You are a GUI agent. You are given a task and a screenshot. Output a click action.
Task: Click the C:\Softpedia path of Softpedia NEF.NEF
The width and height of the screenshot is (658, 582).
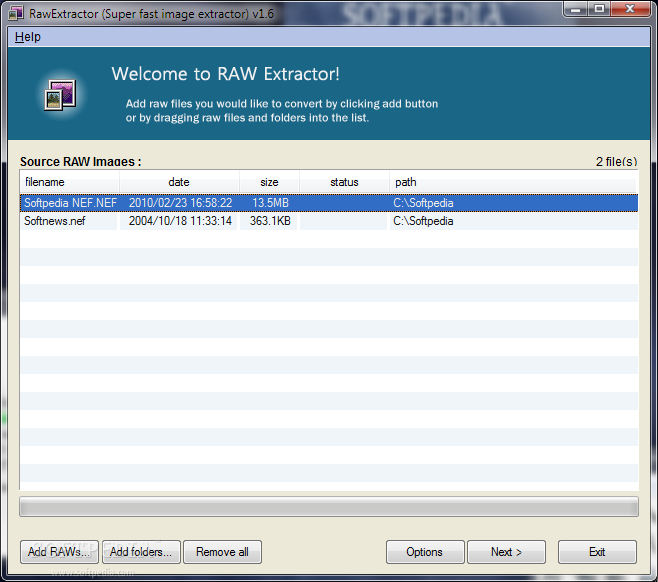pos(423,203)
